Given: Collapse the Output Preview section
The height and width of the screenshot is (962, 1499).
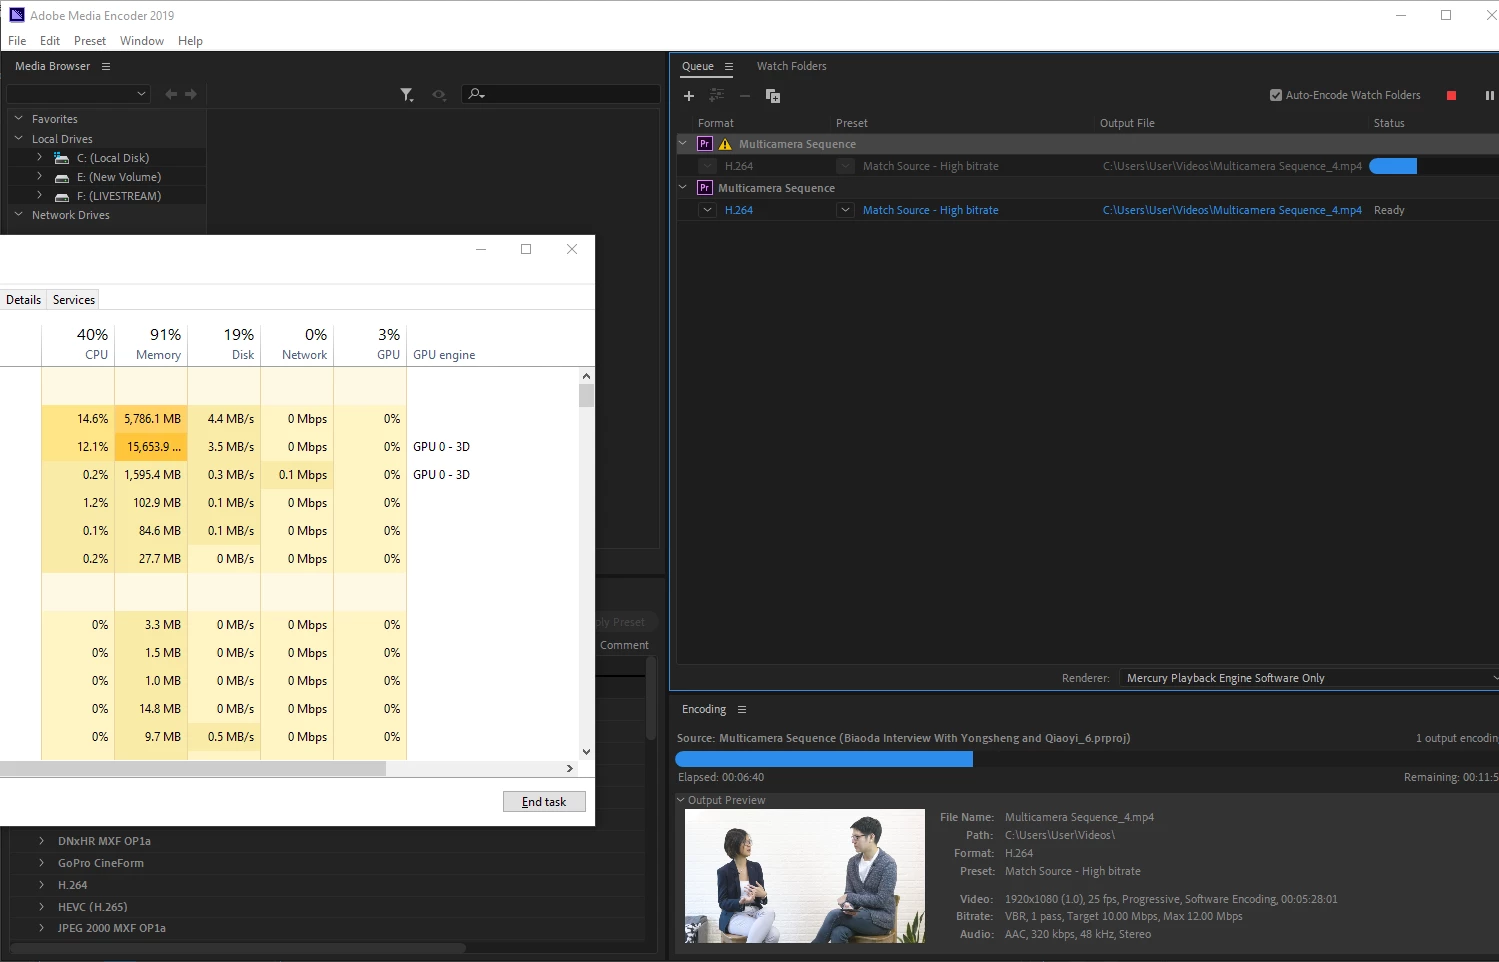Looking at the screenshot, I should pyautogui.click(x=681, y=800).
